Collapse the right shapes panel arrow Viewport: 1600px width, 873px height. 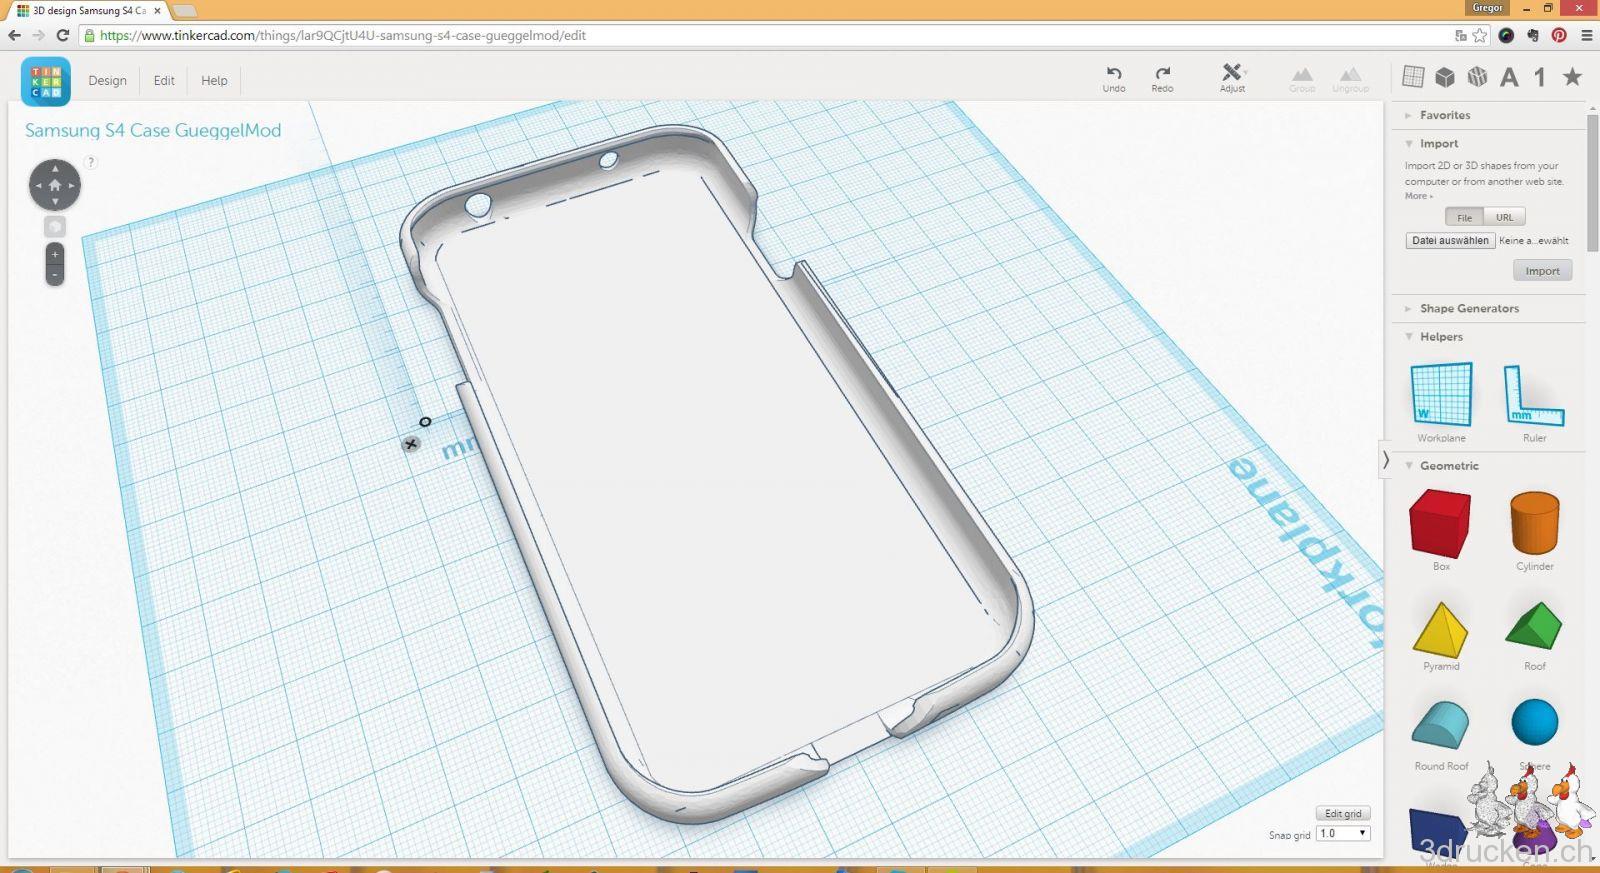click(x=1385, y=460)
